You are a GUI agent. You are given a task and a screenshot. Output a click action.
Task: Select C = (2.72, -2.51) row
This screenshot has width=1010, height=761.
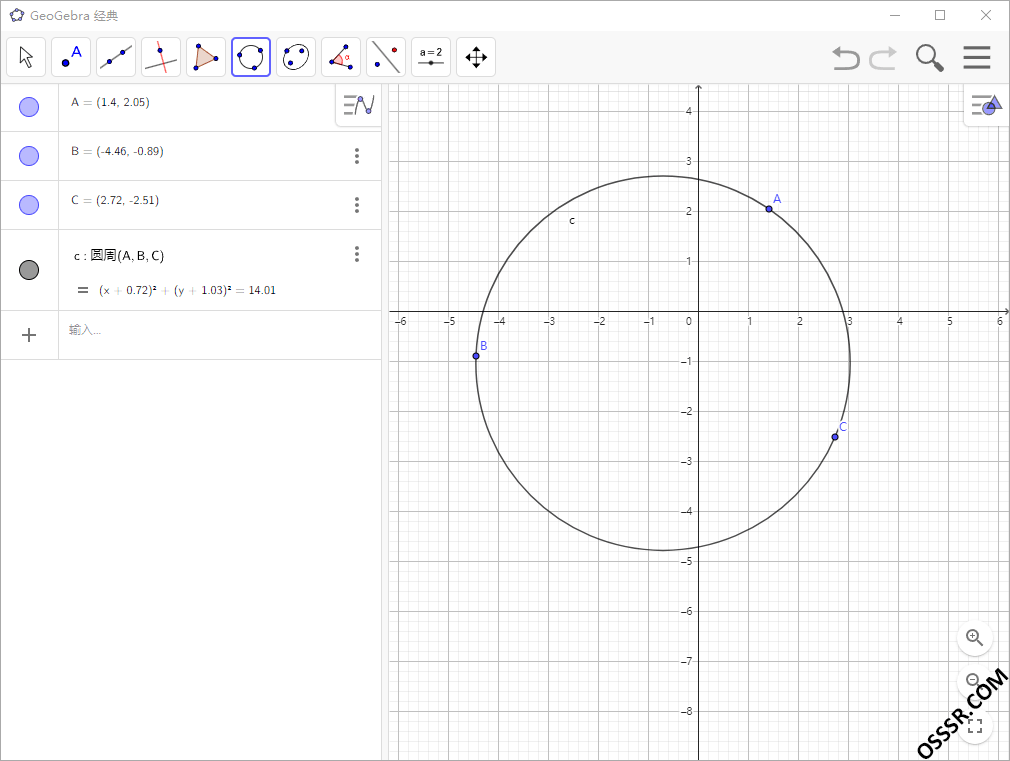[191, 206]
